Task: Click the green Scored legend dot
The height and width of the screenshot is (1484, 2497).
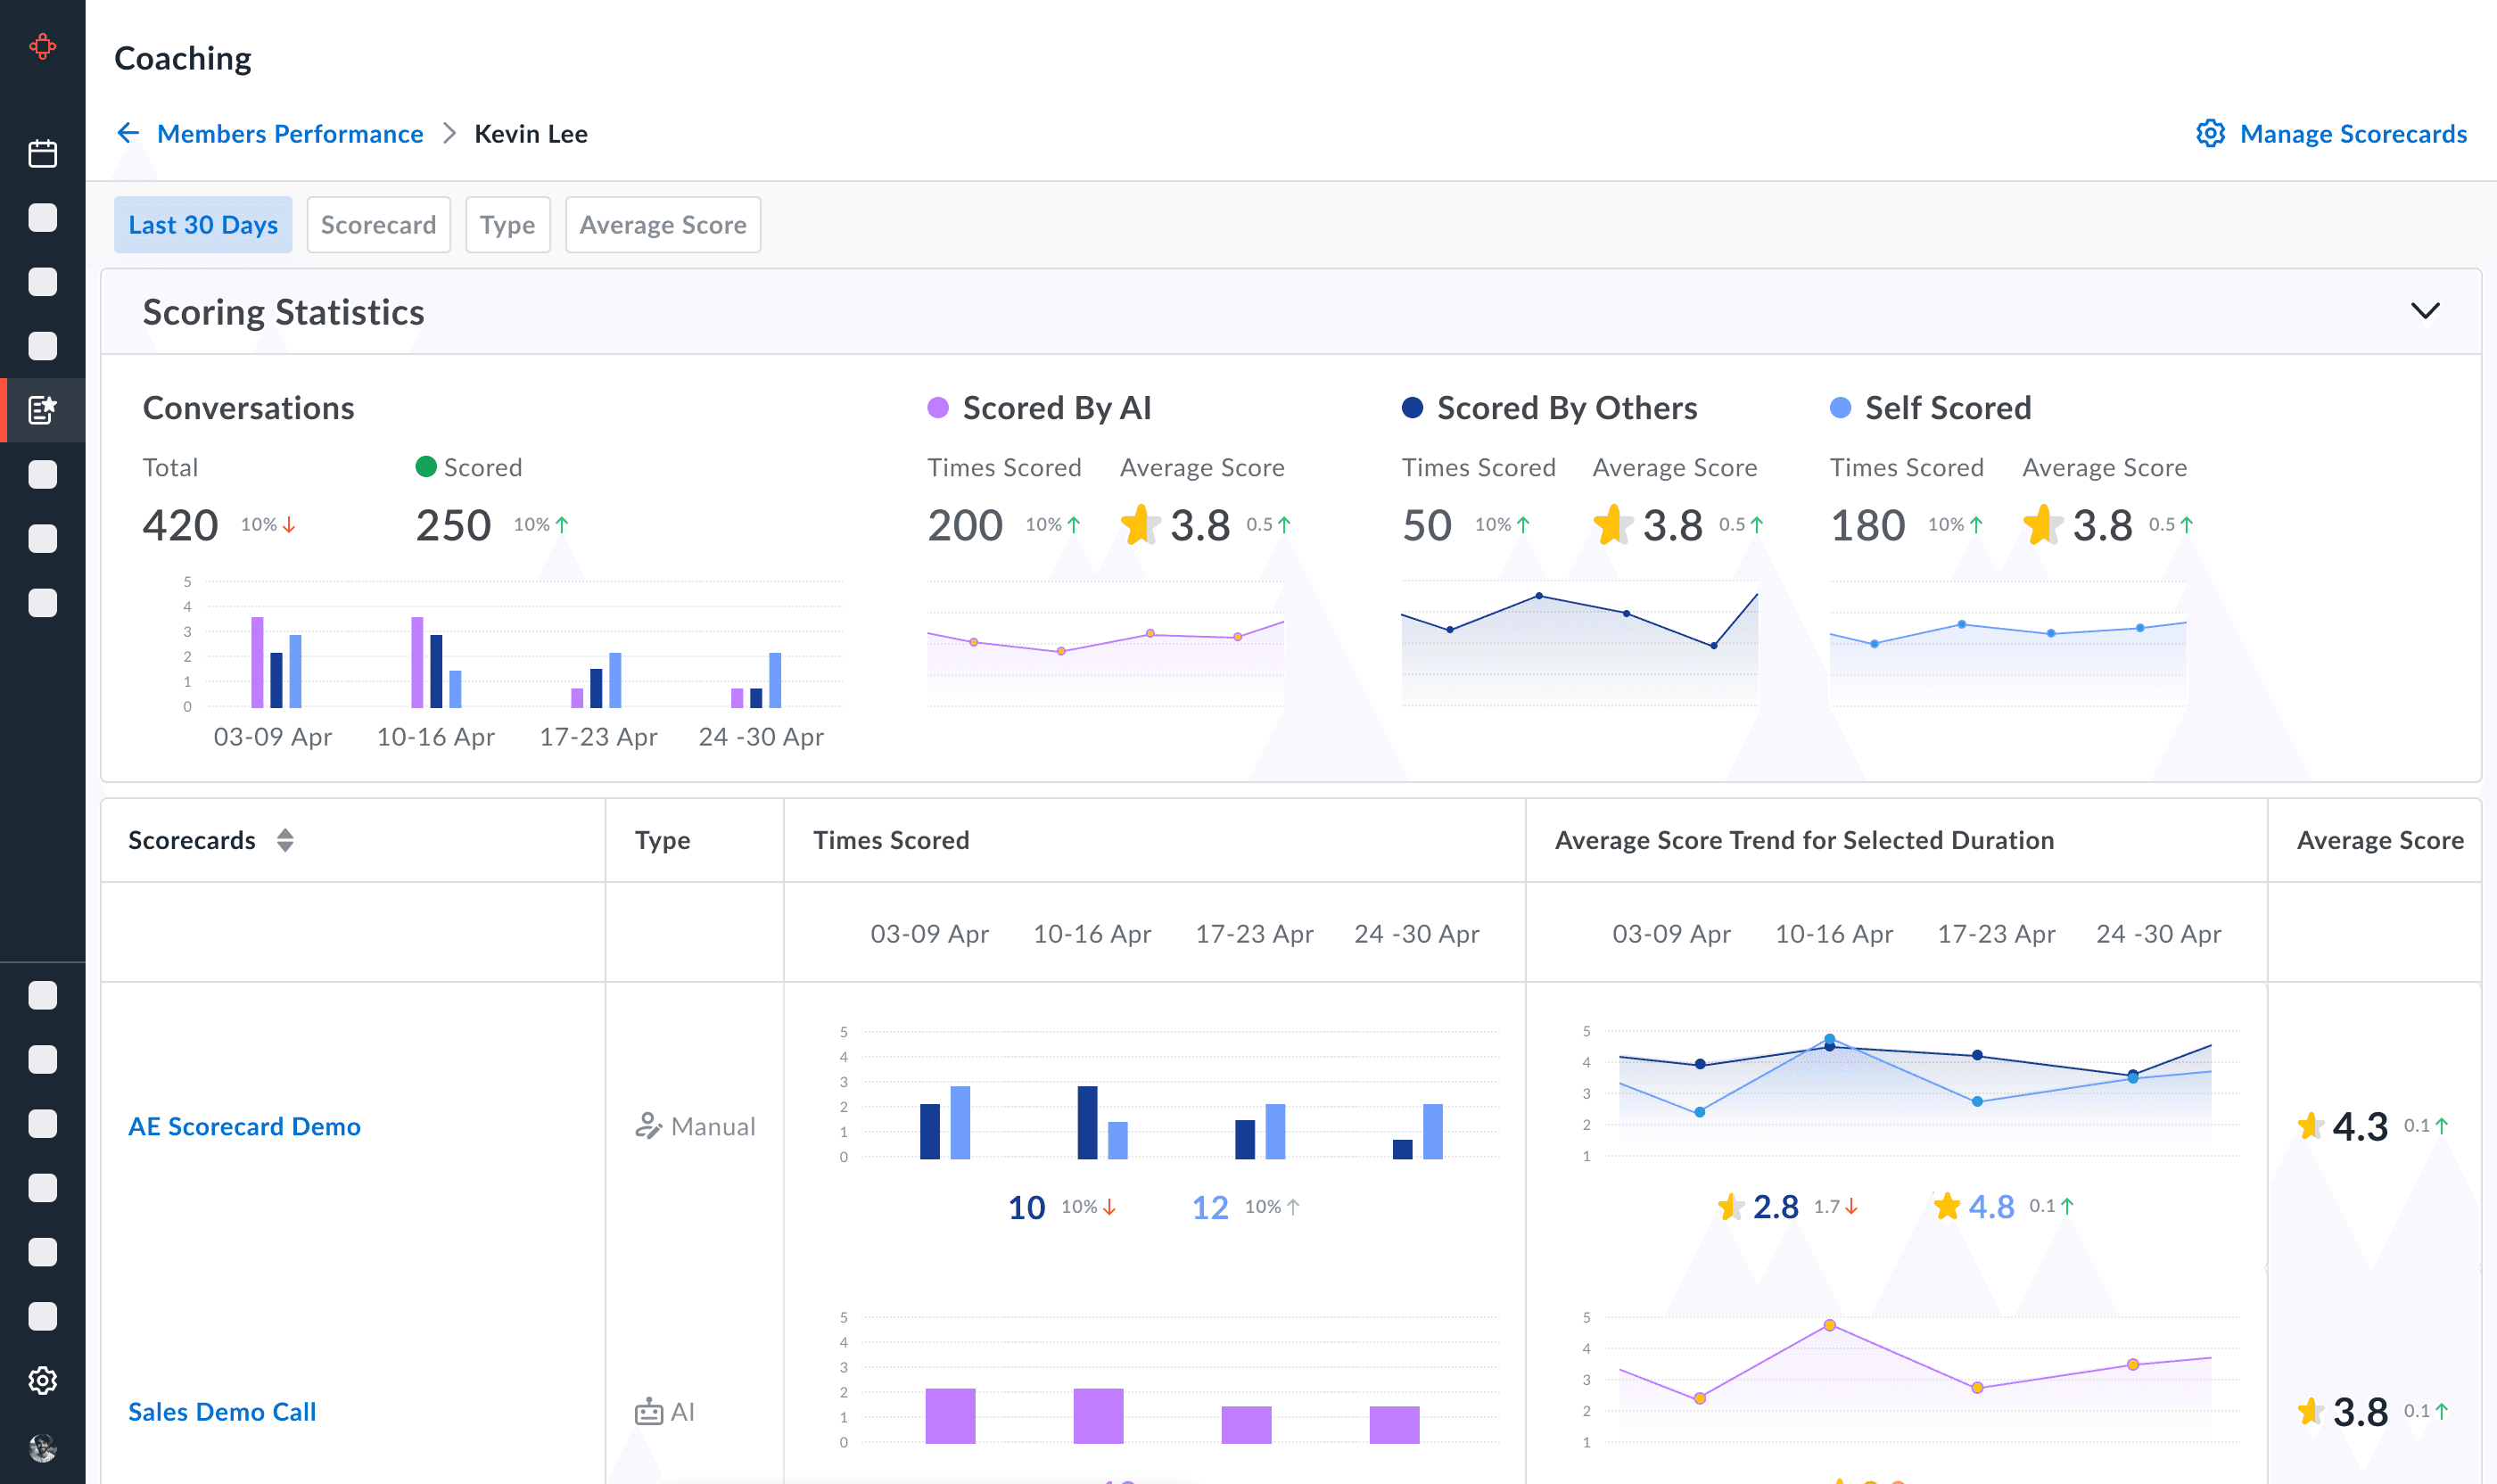Action: click(426, 467)
